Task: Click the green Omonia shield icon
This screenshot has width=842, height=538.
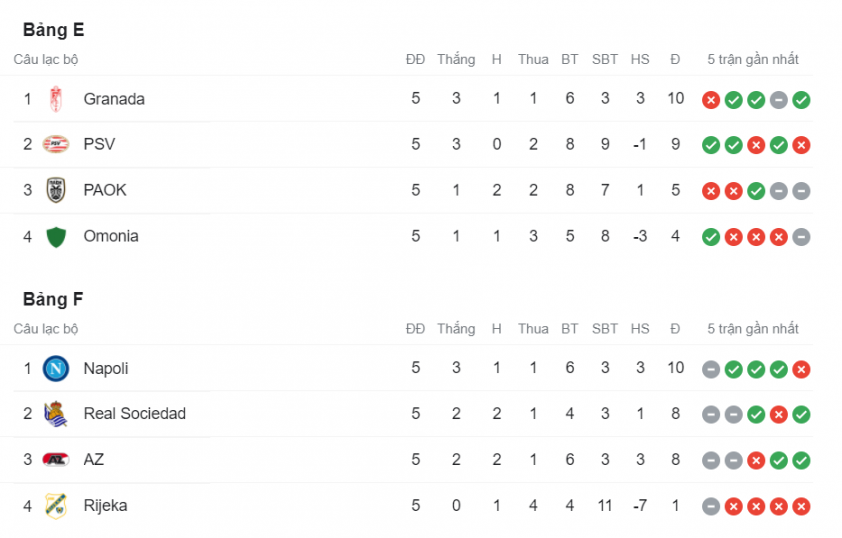Action: point(56,237)
